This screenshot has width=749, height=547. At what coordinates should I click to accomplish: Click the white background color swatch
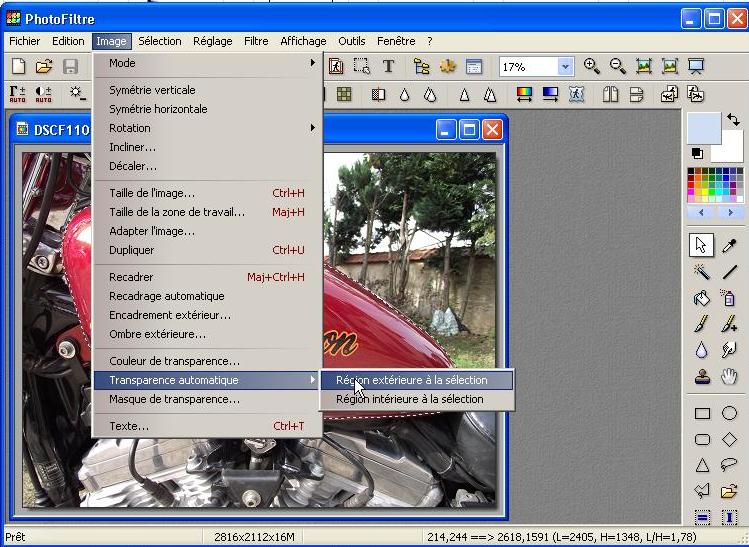click(x=731, y=150)
